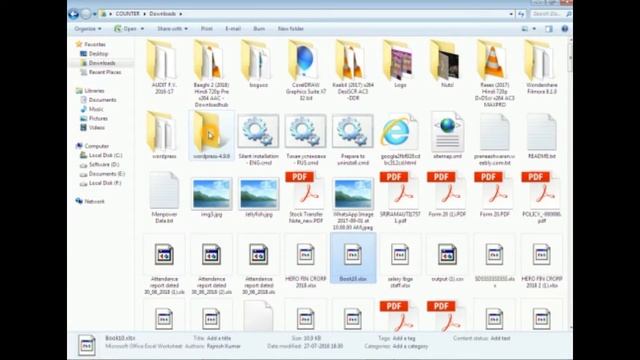Viewport: 640px width, 360px height.
Task: Open the Baaghi 2 (2018) movie folder
Action: [211, 73]
